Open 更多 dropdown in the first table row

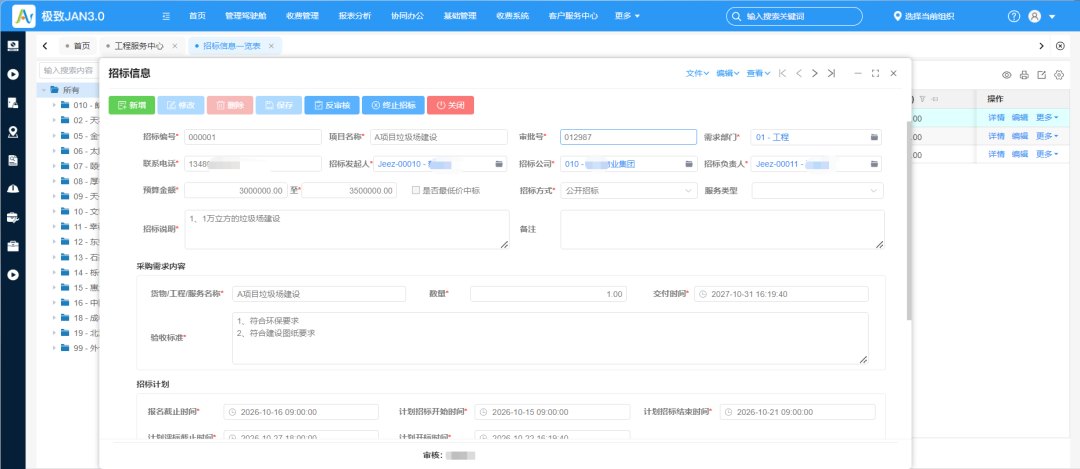pos(1047,118)
